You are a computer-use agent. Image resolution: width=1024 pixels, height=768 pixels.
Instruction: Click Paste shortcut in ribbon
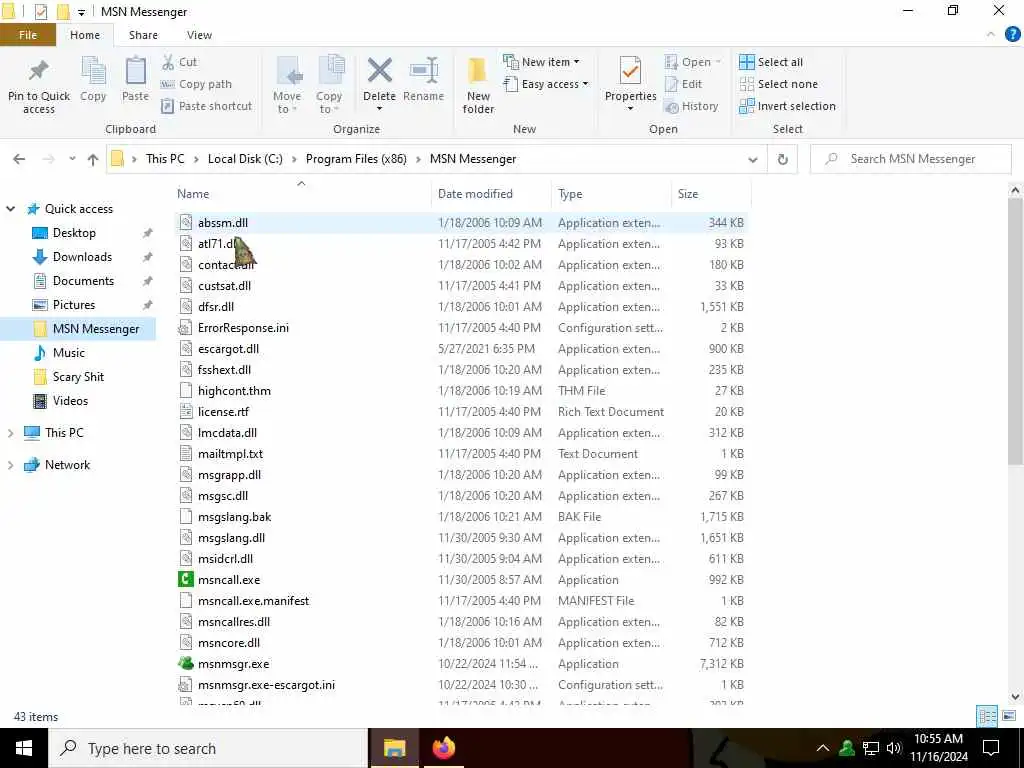tap(206, 106)
